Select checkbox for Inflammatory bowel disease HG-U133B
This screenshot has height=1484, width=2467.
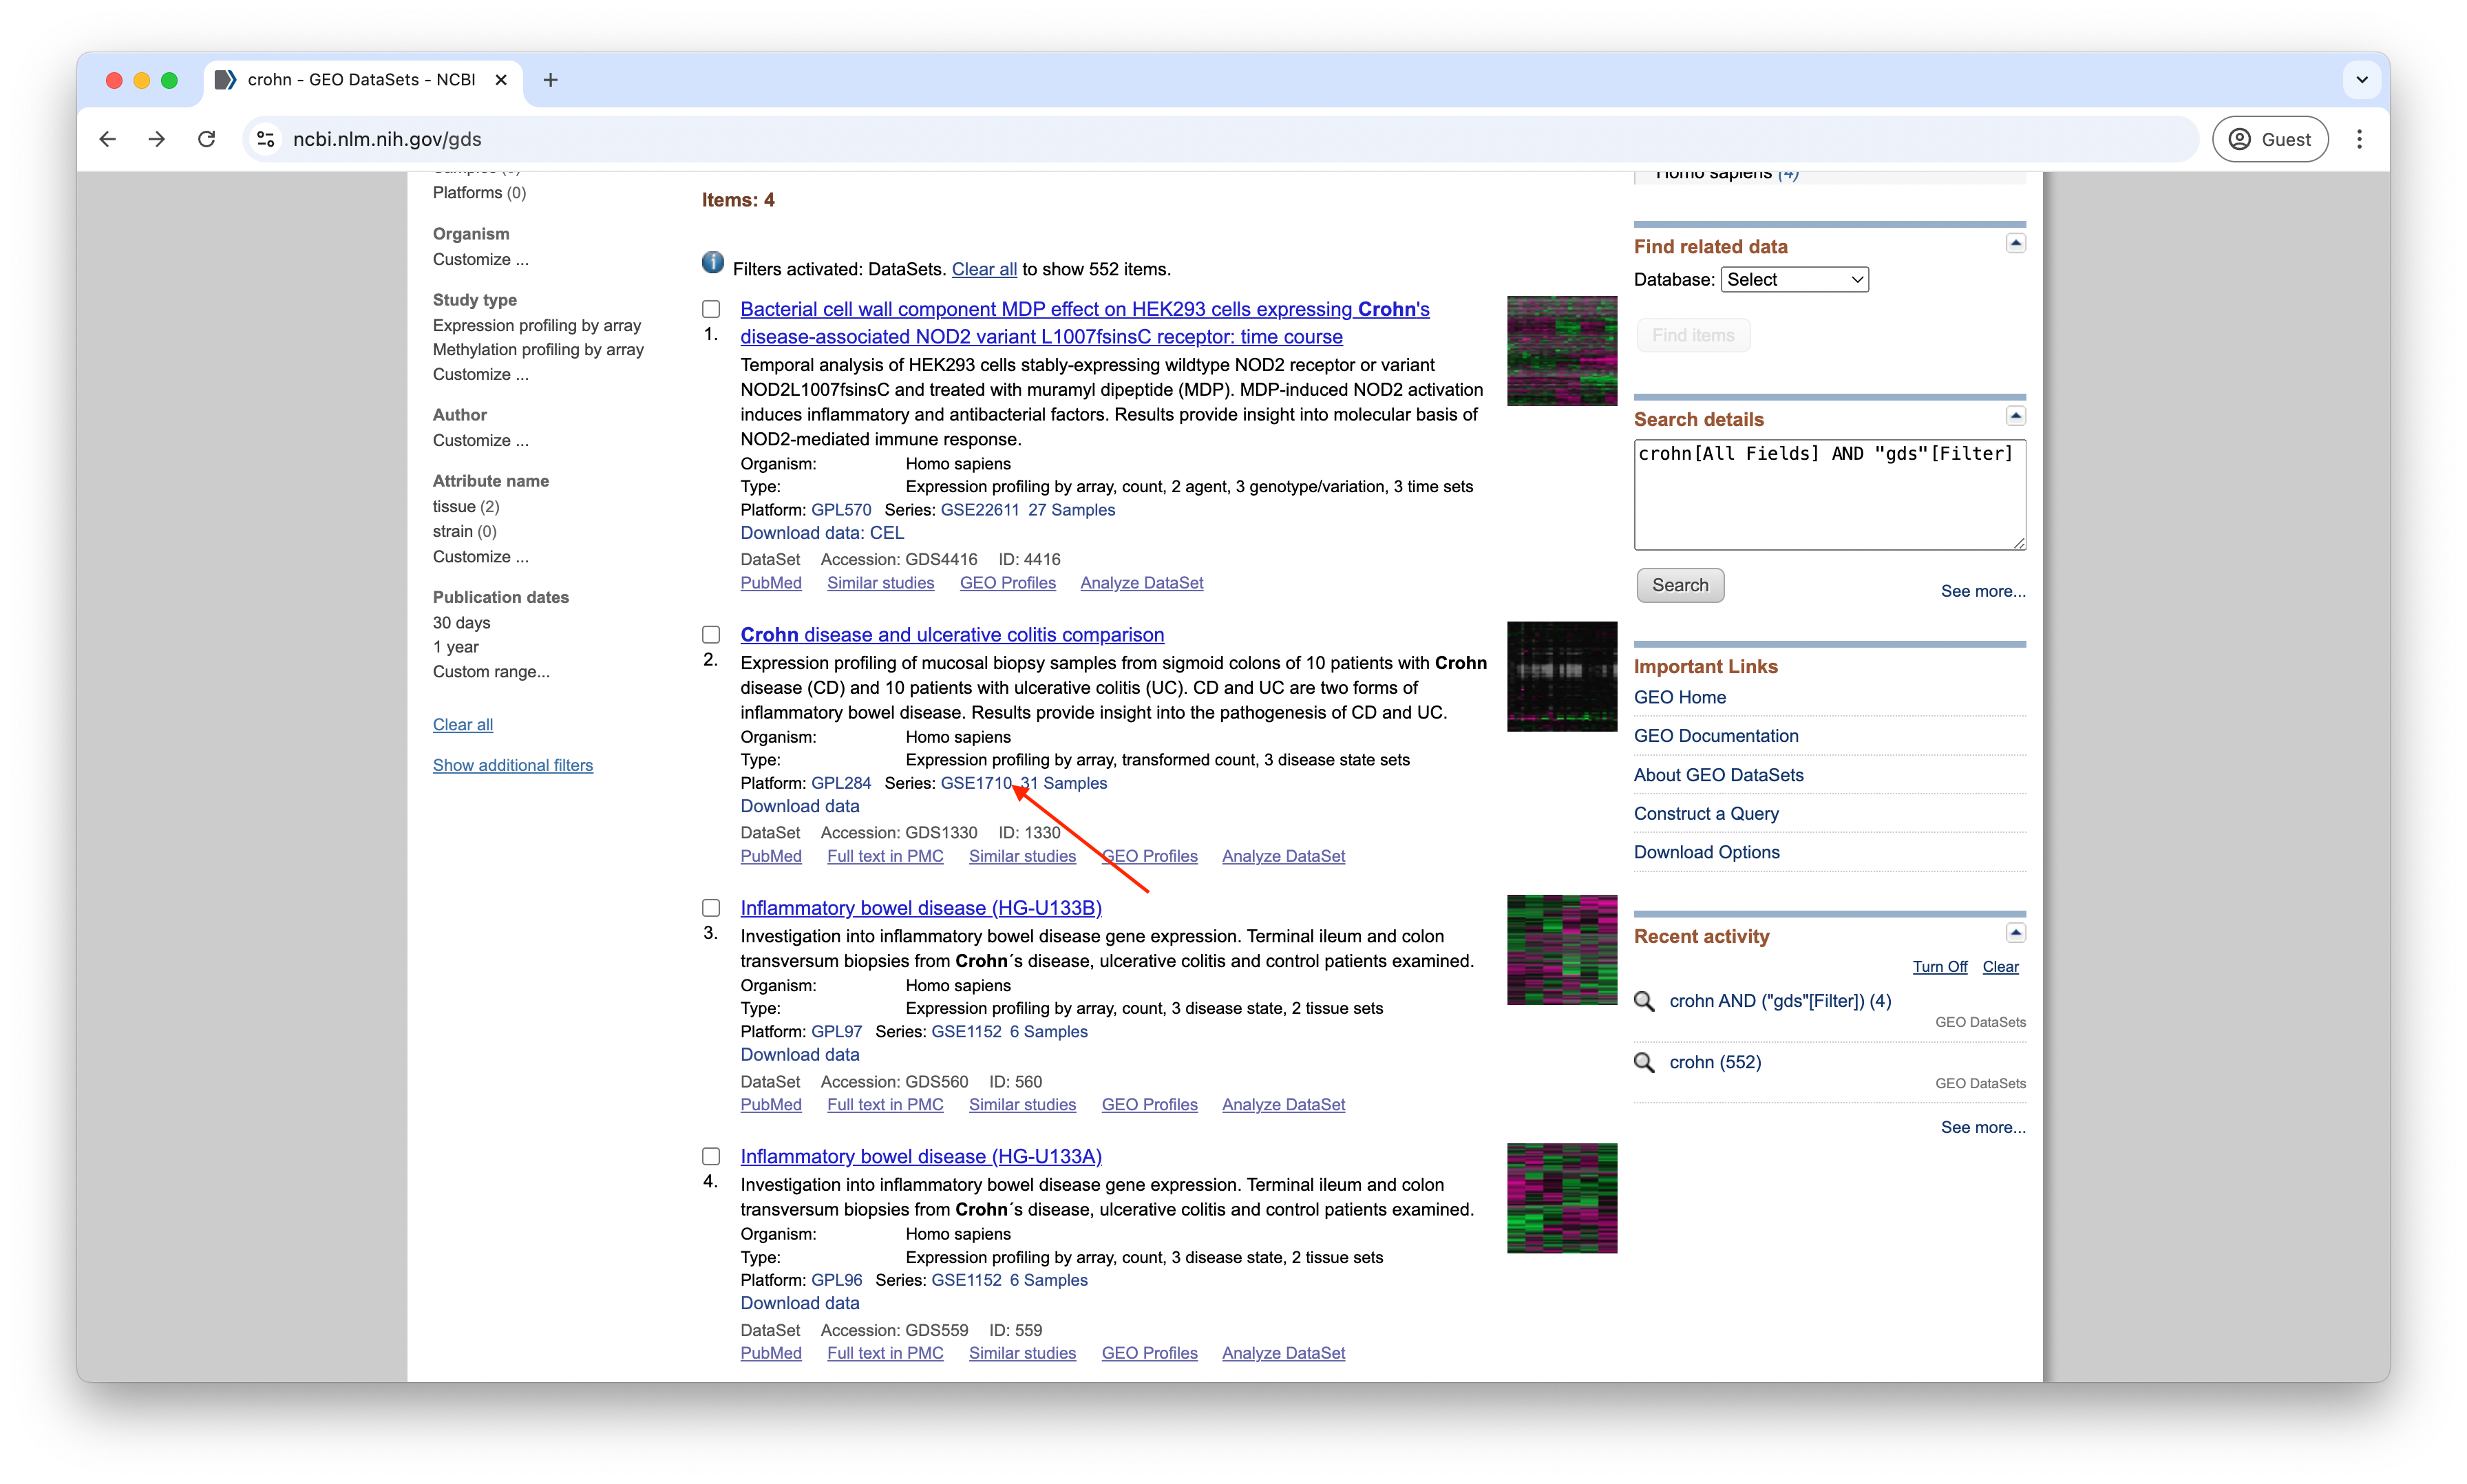coord(711,908)
